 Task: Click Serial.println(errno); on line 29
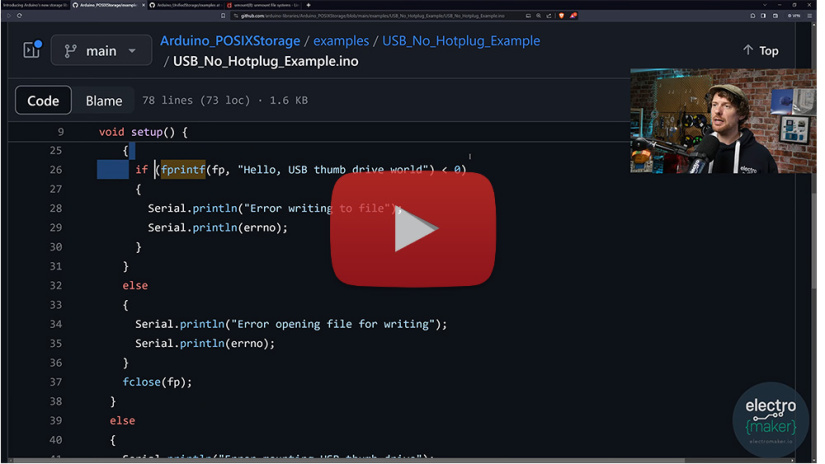point(218,228)
